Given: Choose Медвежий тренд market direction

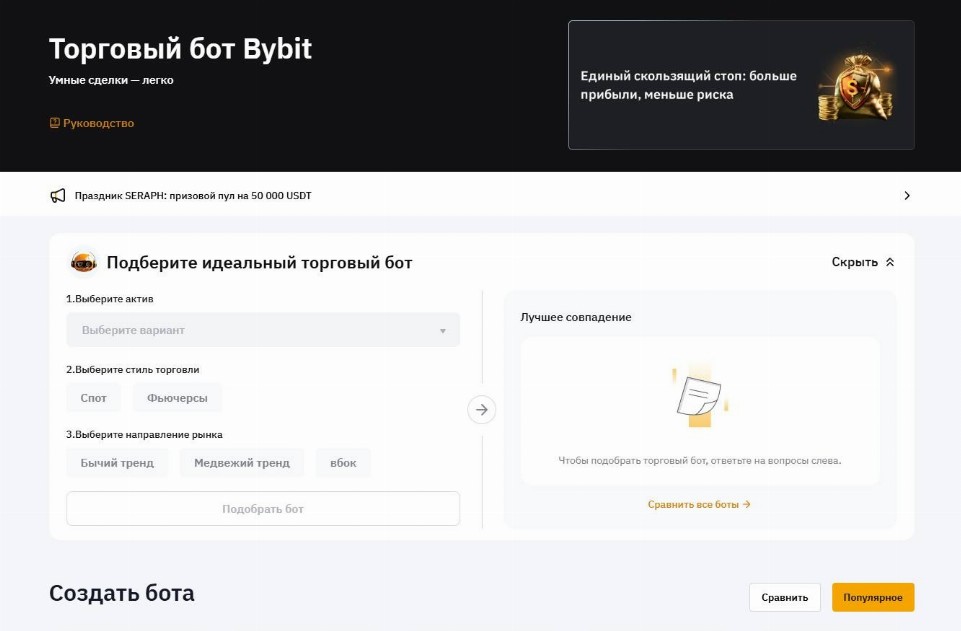Looking at the screenshot, I should (x=242, y=463).
